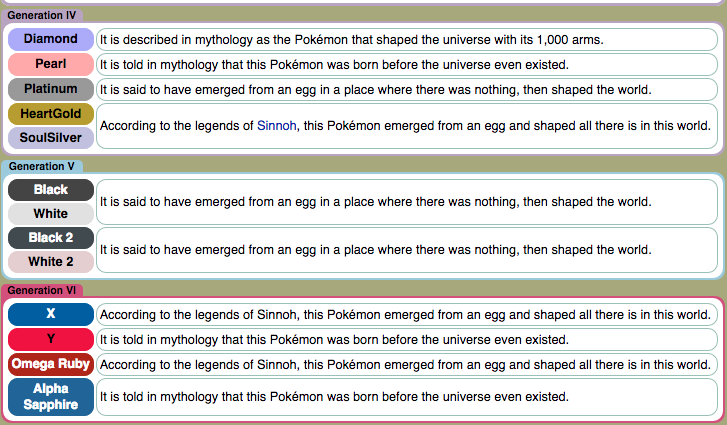Click the X version label
This screenshot has height=425, width=727.
pyautogui.click(x=51, y=314)
